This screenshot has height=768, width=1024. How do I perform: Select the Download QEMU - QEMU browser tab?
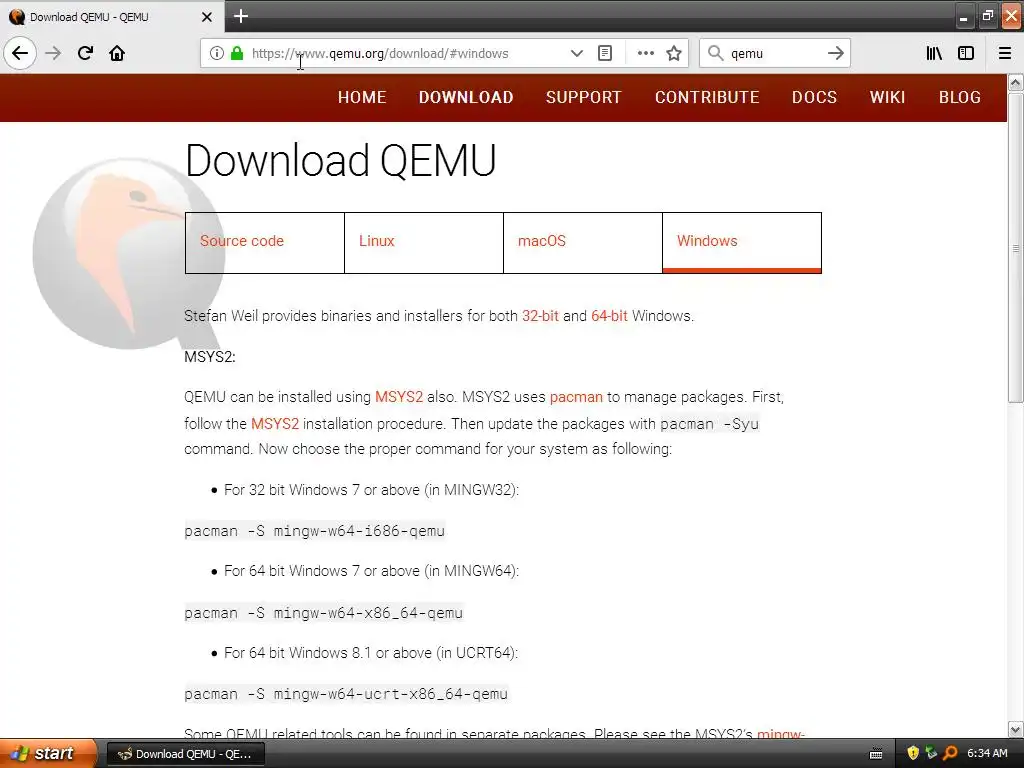point(112,16)
